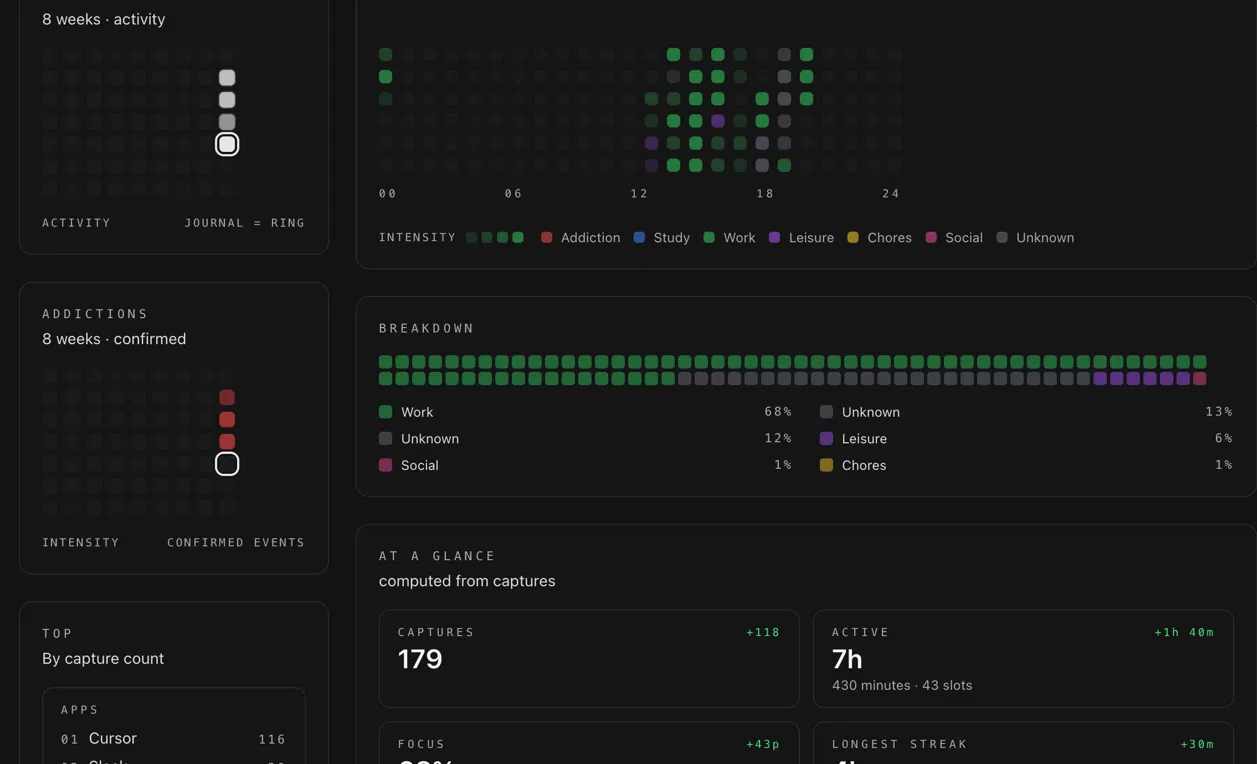Open the Captures card showing 179
The height and width of the screenshot is (764, 1257).
(588, 658)
